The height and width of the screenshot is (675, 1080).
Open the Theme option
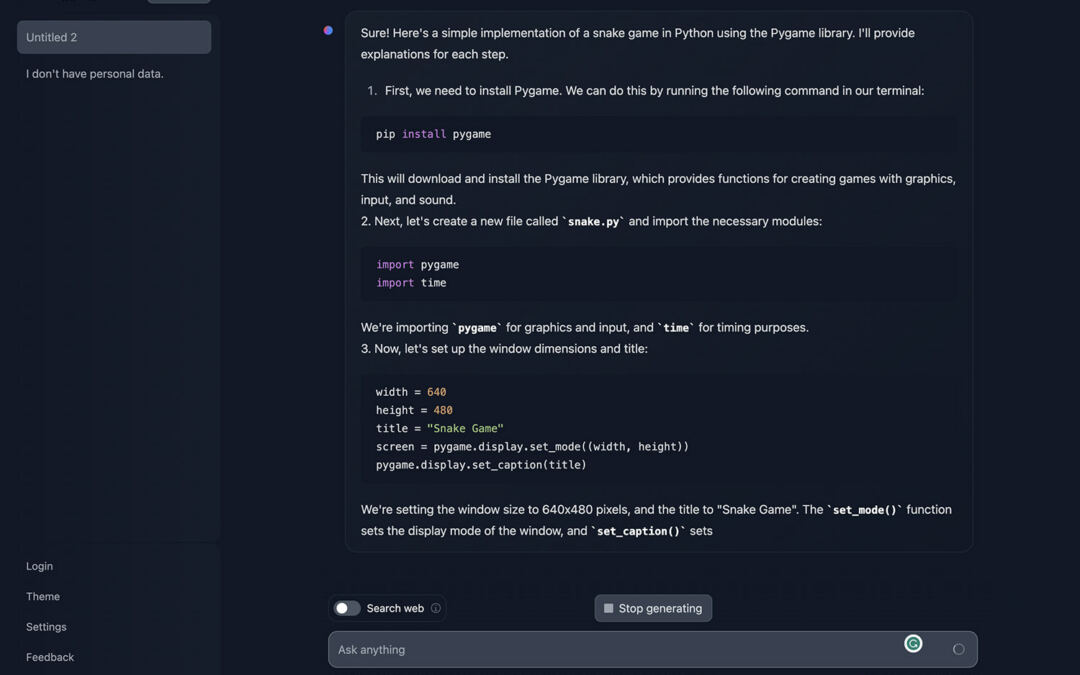[x=43, y=597]
